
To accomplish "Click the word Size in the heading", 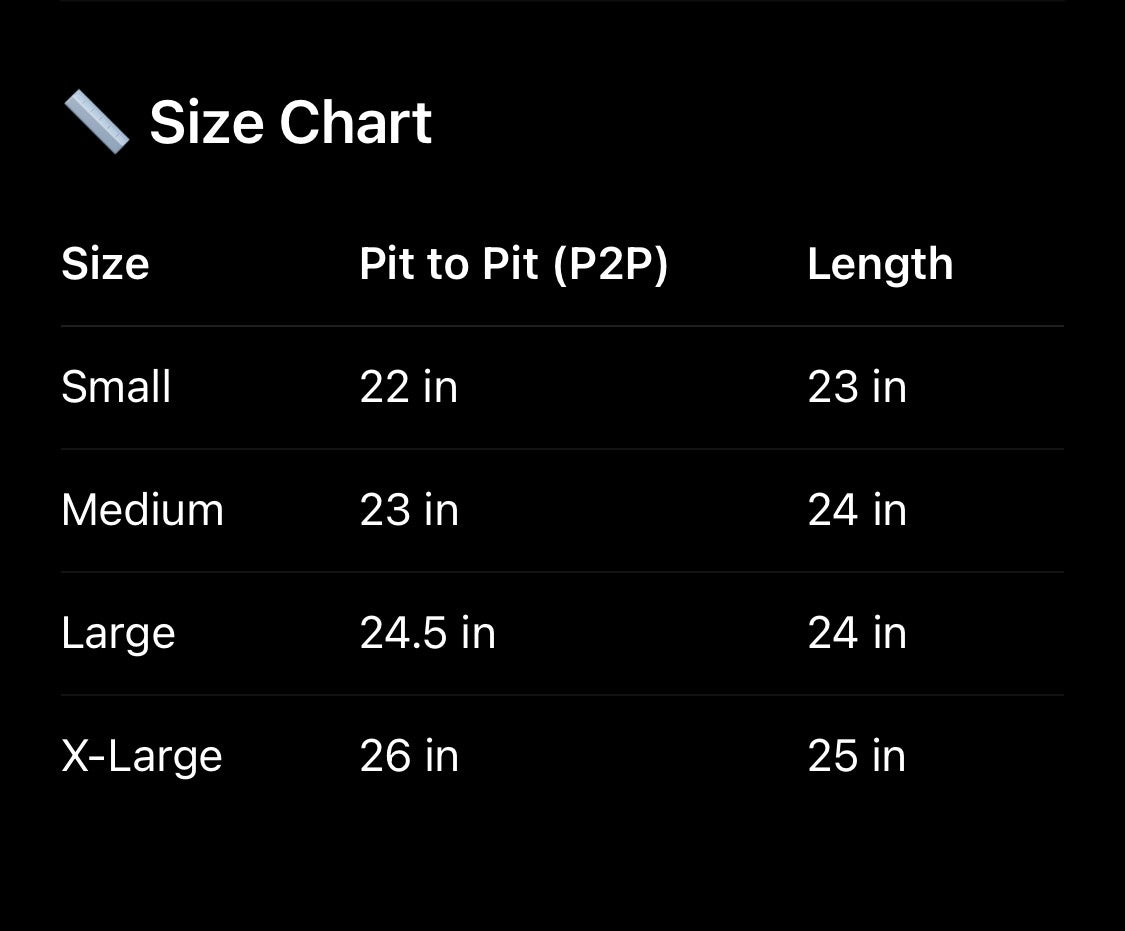I will pos(207,123).
